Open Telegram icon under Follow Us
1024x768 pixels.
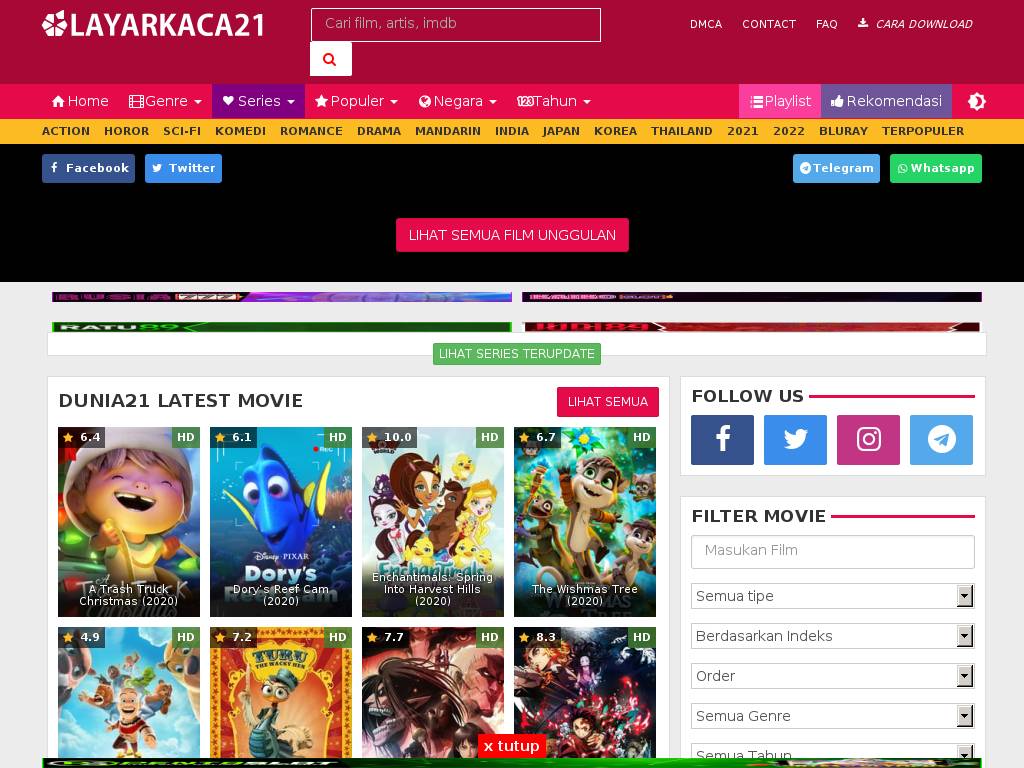941,440
